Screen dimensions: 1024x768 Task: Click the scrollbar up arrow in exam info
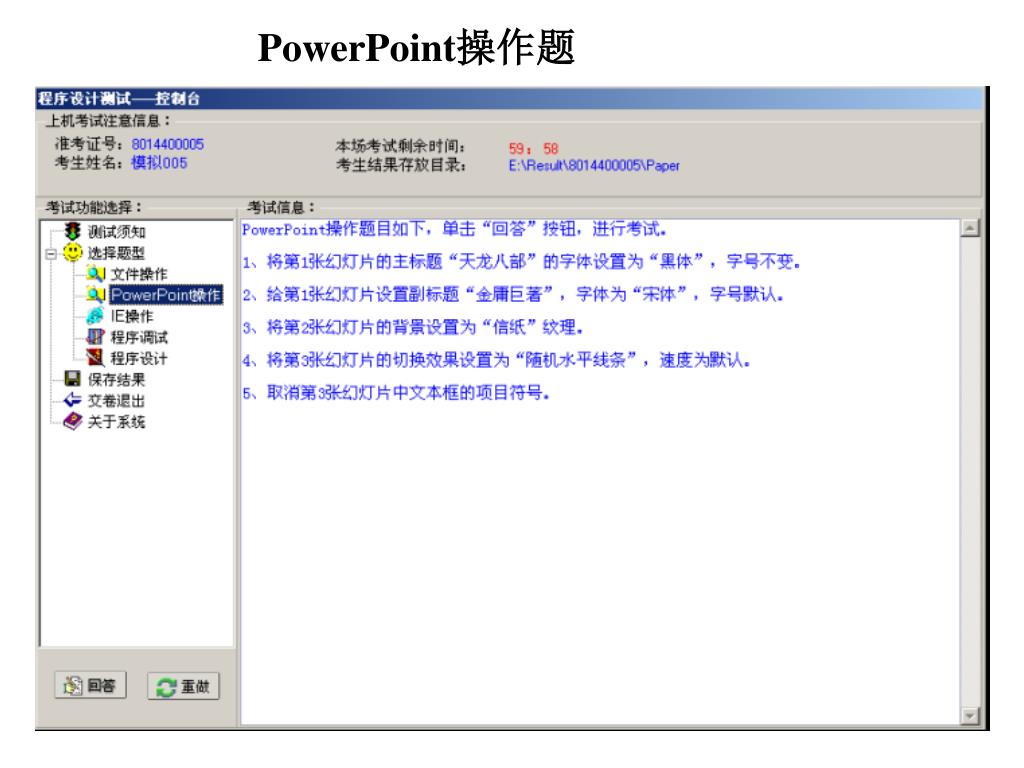(x=970, y=228)
